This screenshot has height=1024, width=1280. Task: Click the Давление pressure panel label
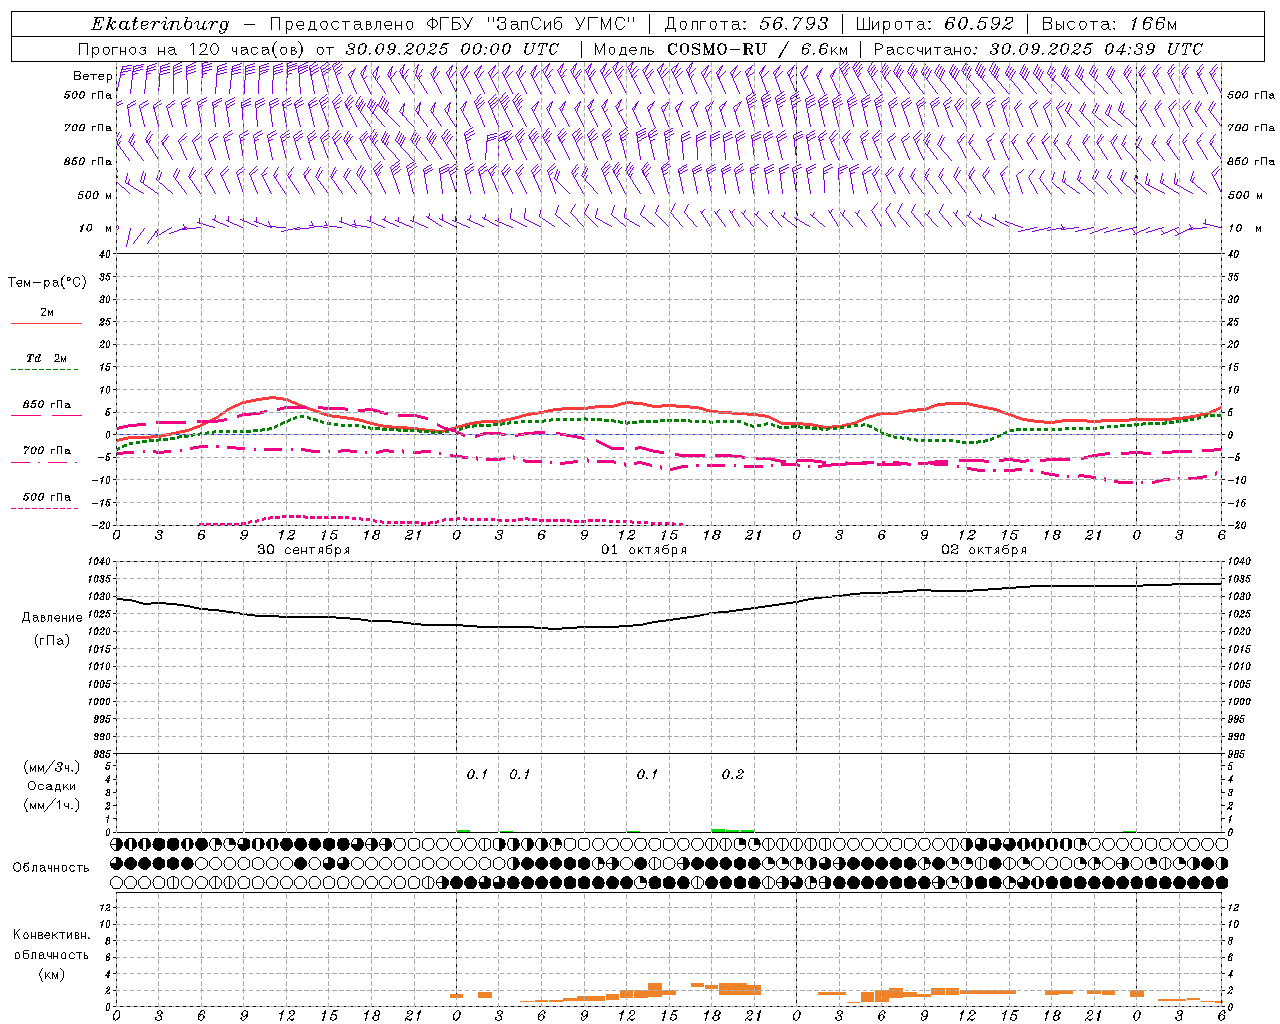point(52,618)
